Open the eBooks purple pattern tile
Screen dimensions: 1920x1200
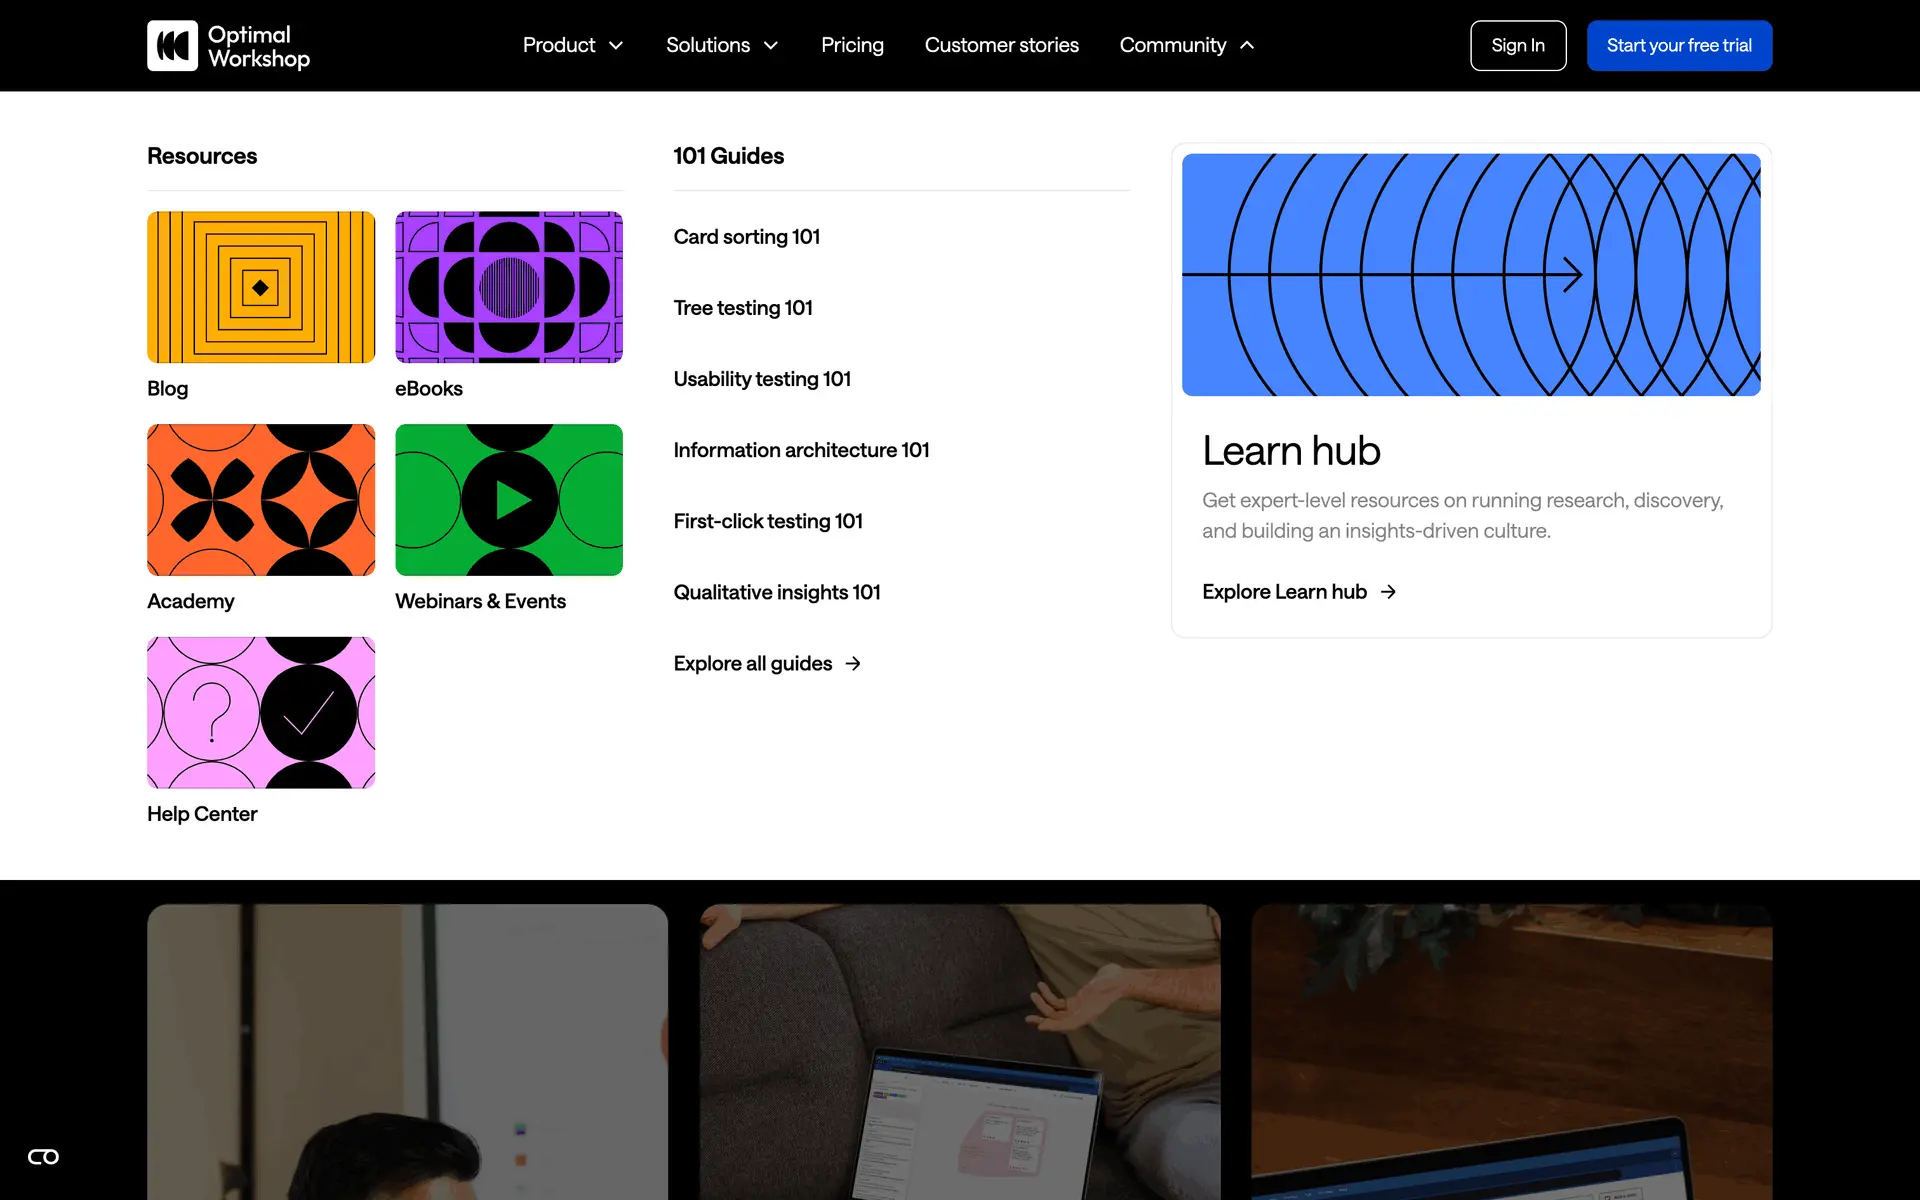pyautogui.click(x=509, y=287)
